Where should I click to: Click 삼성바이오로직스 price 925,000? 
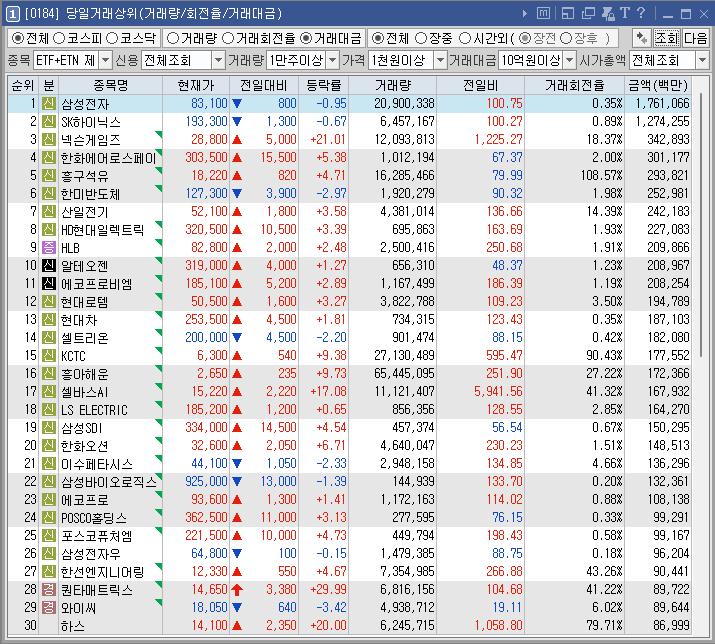pos(206,481)
